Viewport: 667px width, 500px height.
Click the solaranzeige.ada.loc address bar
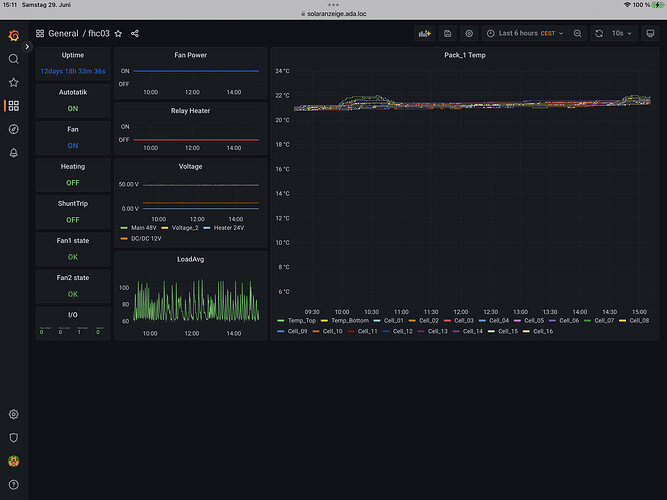pyautogui.click(x=334, y=14)
